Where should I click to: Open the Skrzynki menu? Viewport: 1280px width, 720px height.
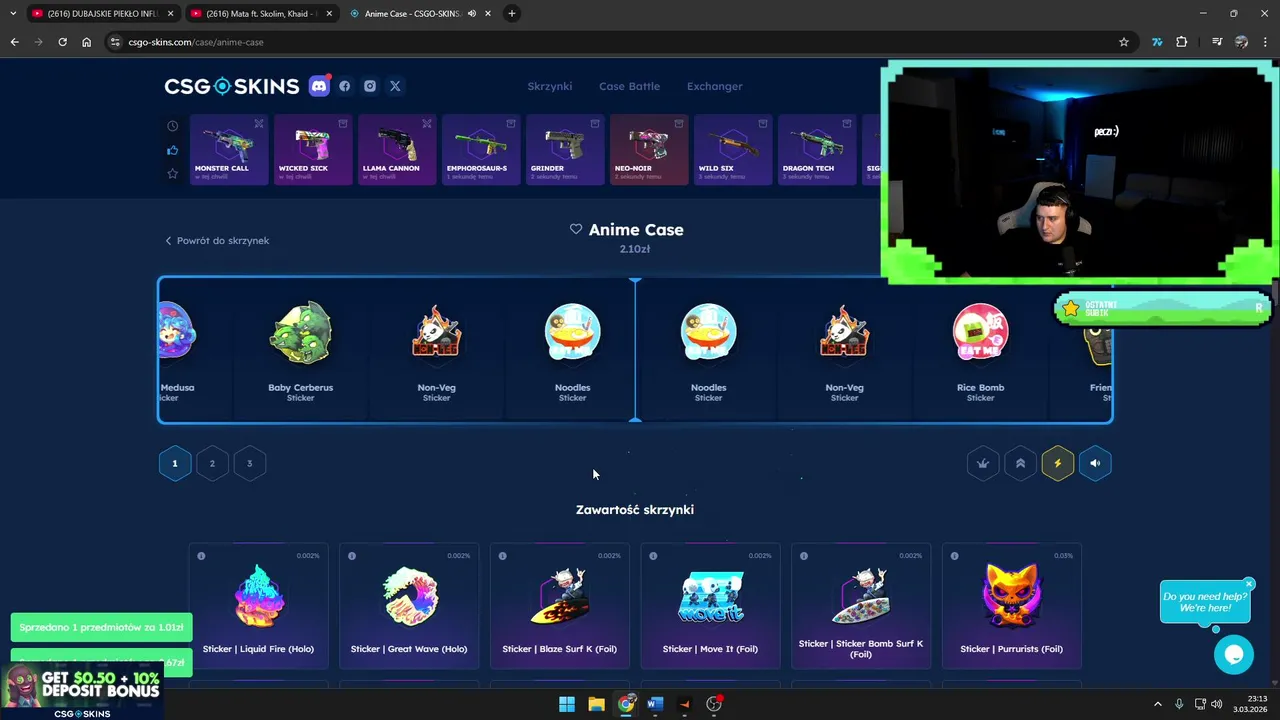click(550, 86)
